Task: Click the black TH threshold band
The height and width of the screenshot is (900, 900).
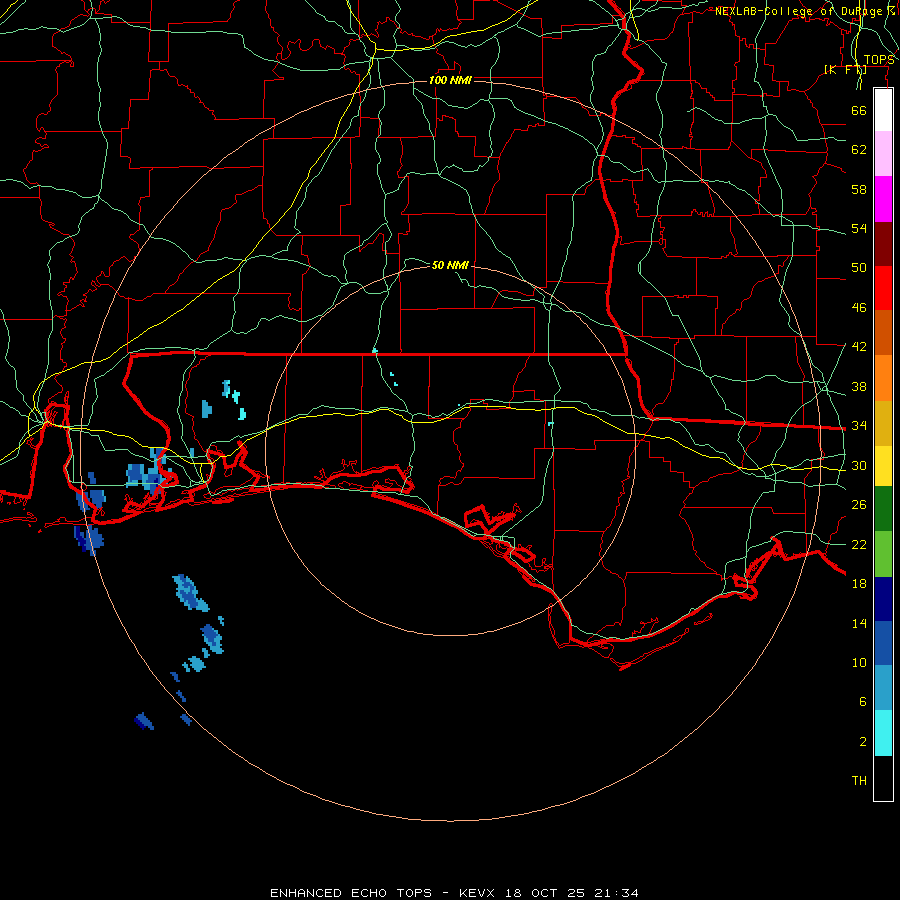Action: [883, 778]
